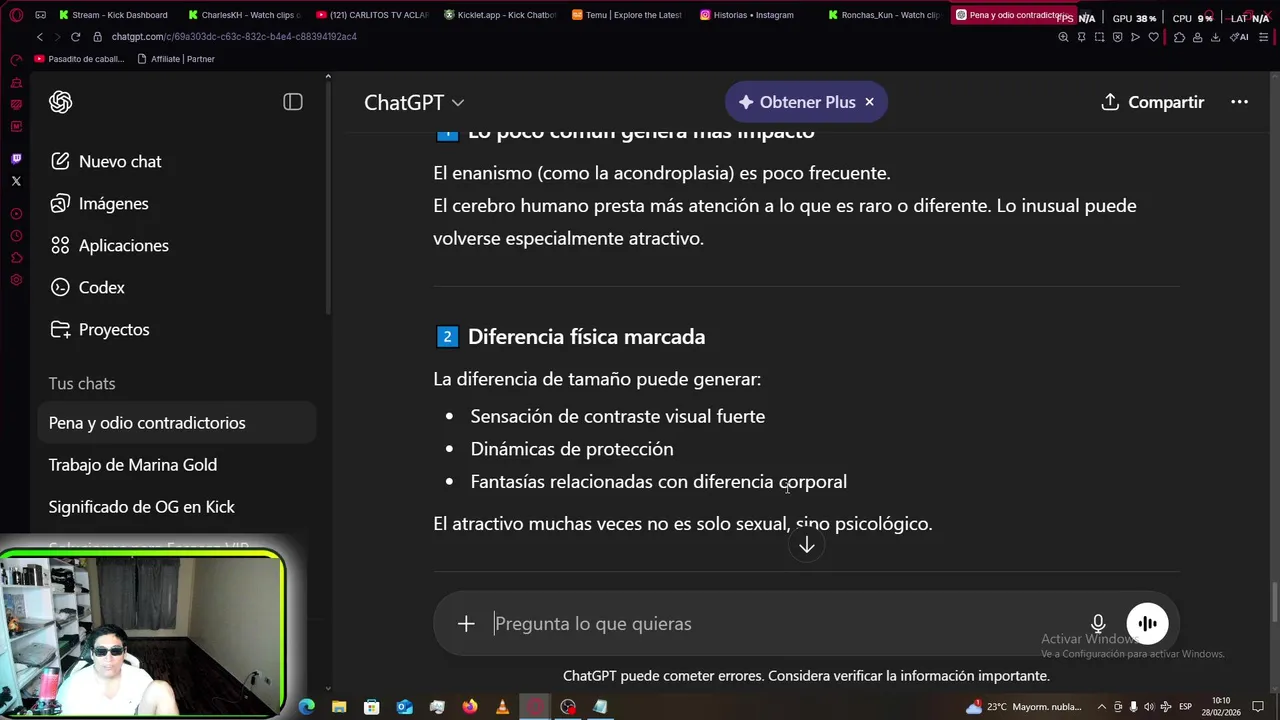Click the plus attach button in composer
This screenshot has height=720, width=1280.
coord(466,624)
